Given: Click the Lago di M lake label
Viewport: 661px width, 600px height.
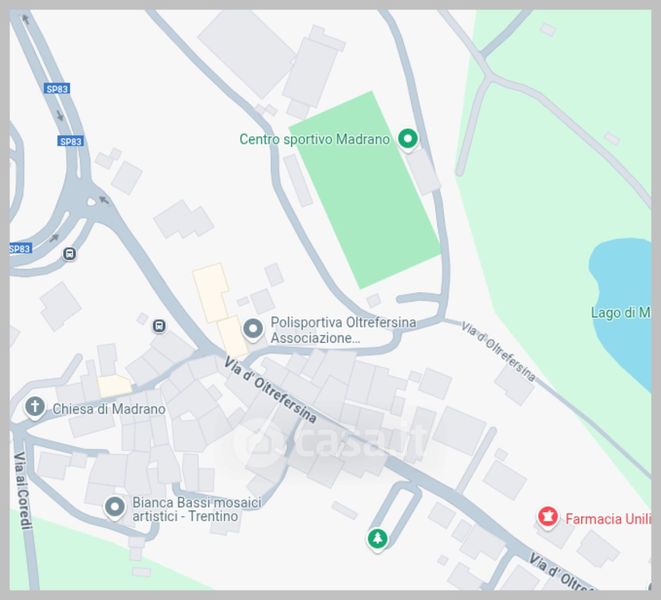Looking at the screenshot, I should click(621, 313).
